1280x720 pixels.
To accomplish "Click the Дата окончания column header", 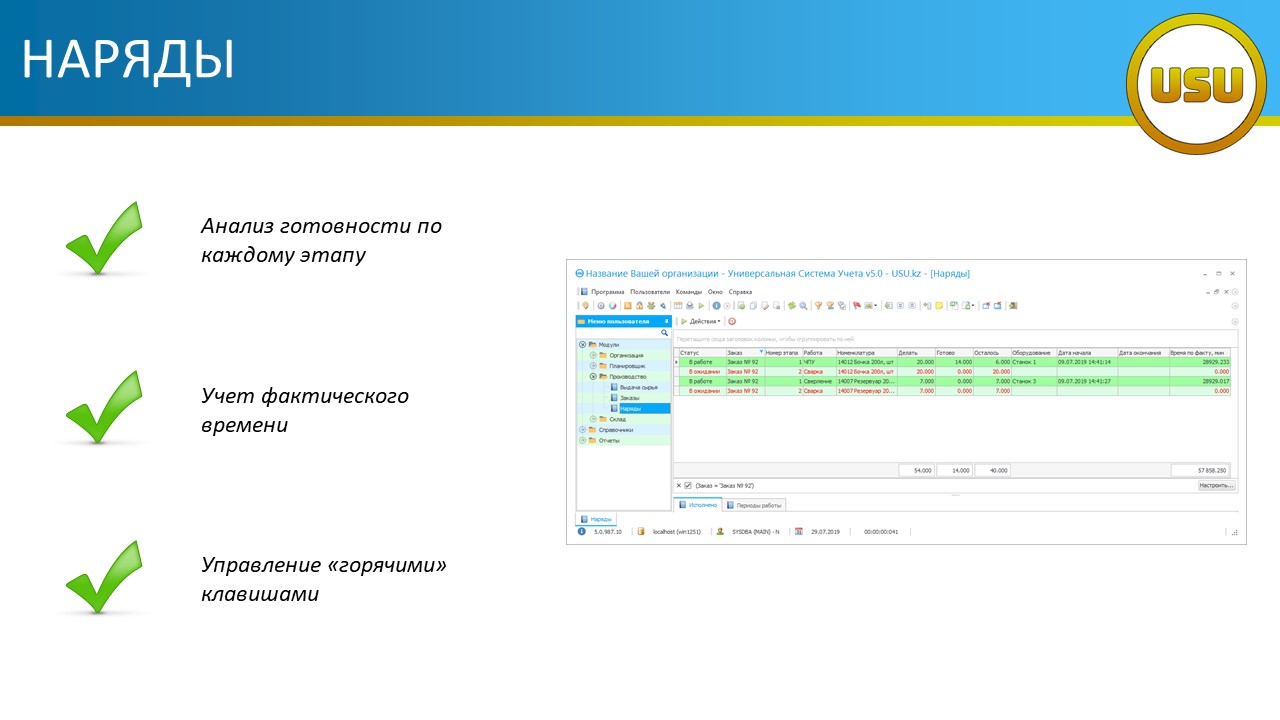I will tap(1143, 352).
